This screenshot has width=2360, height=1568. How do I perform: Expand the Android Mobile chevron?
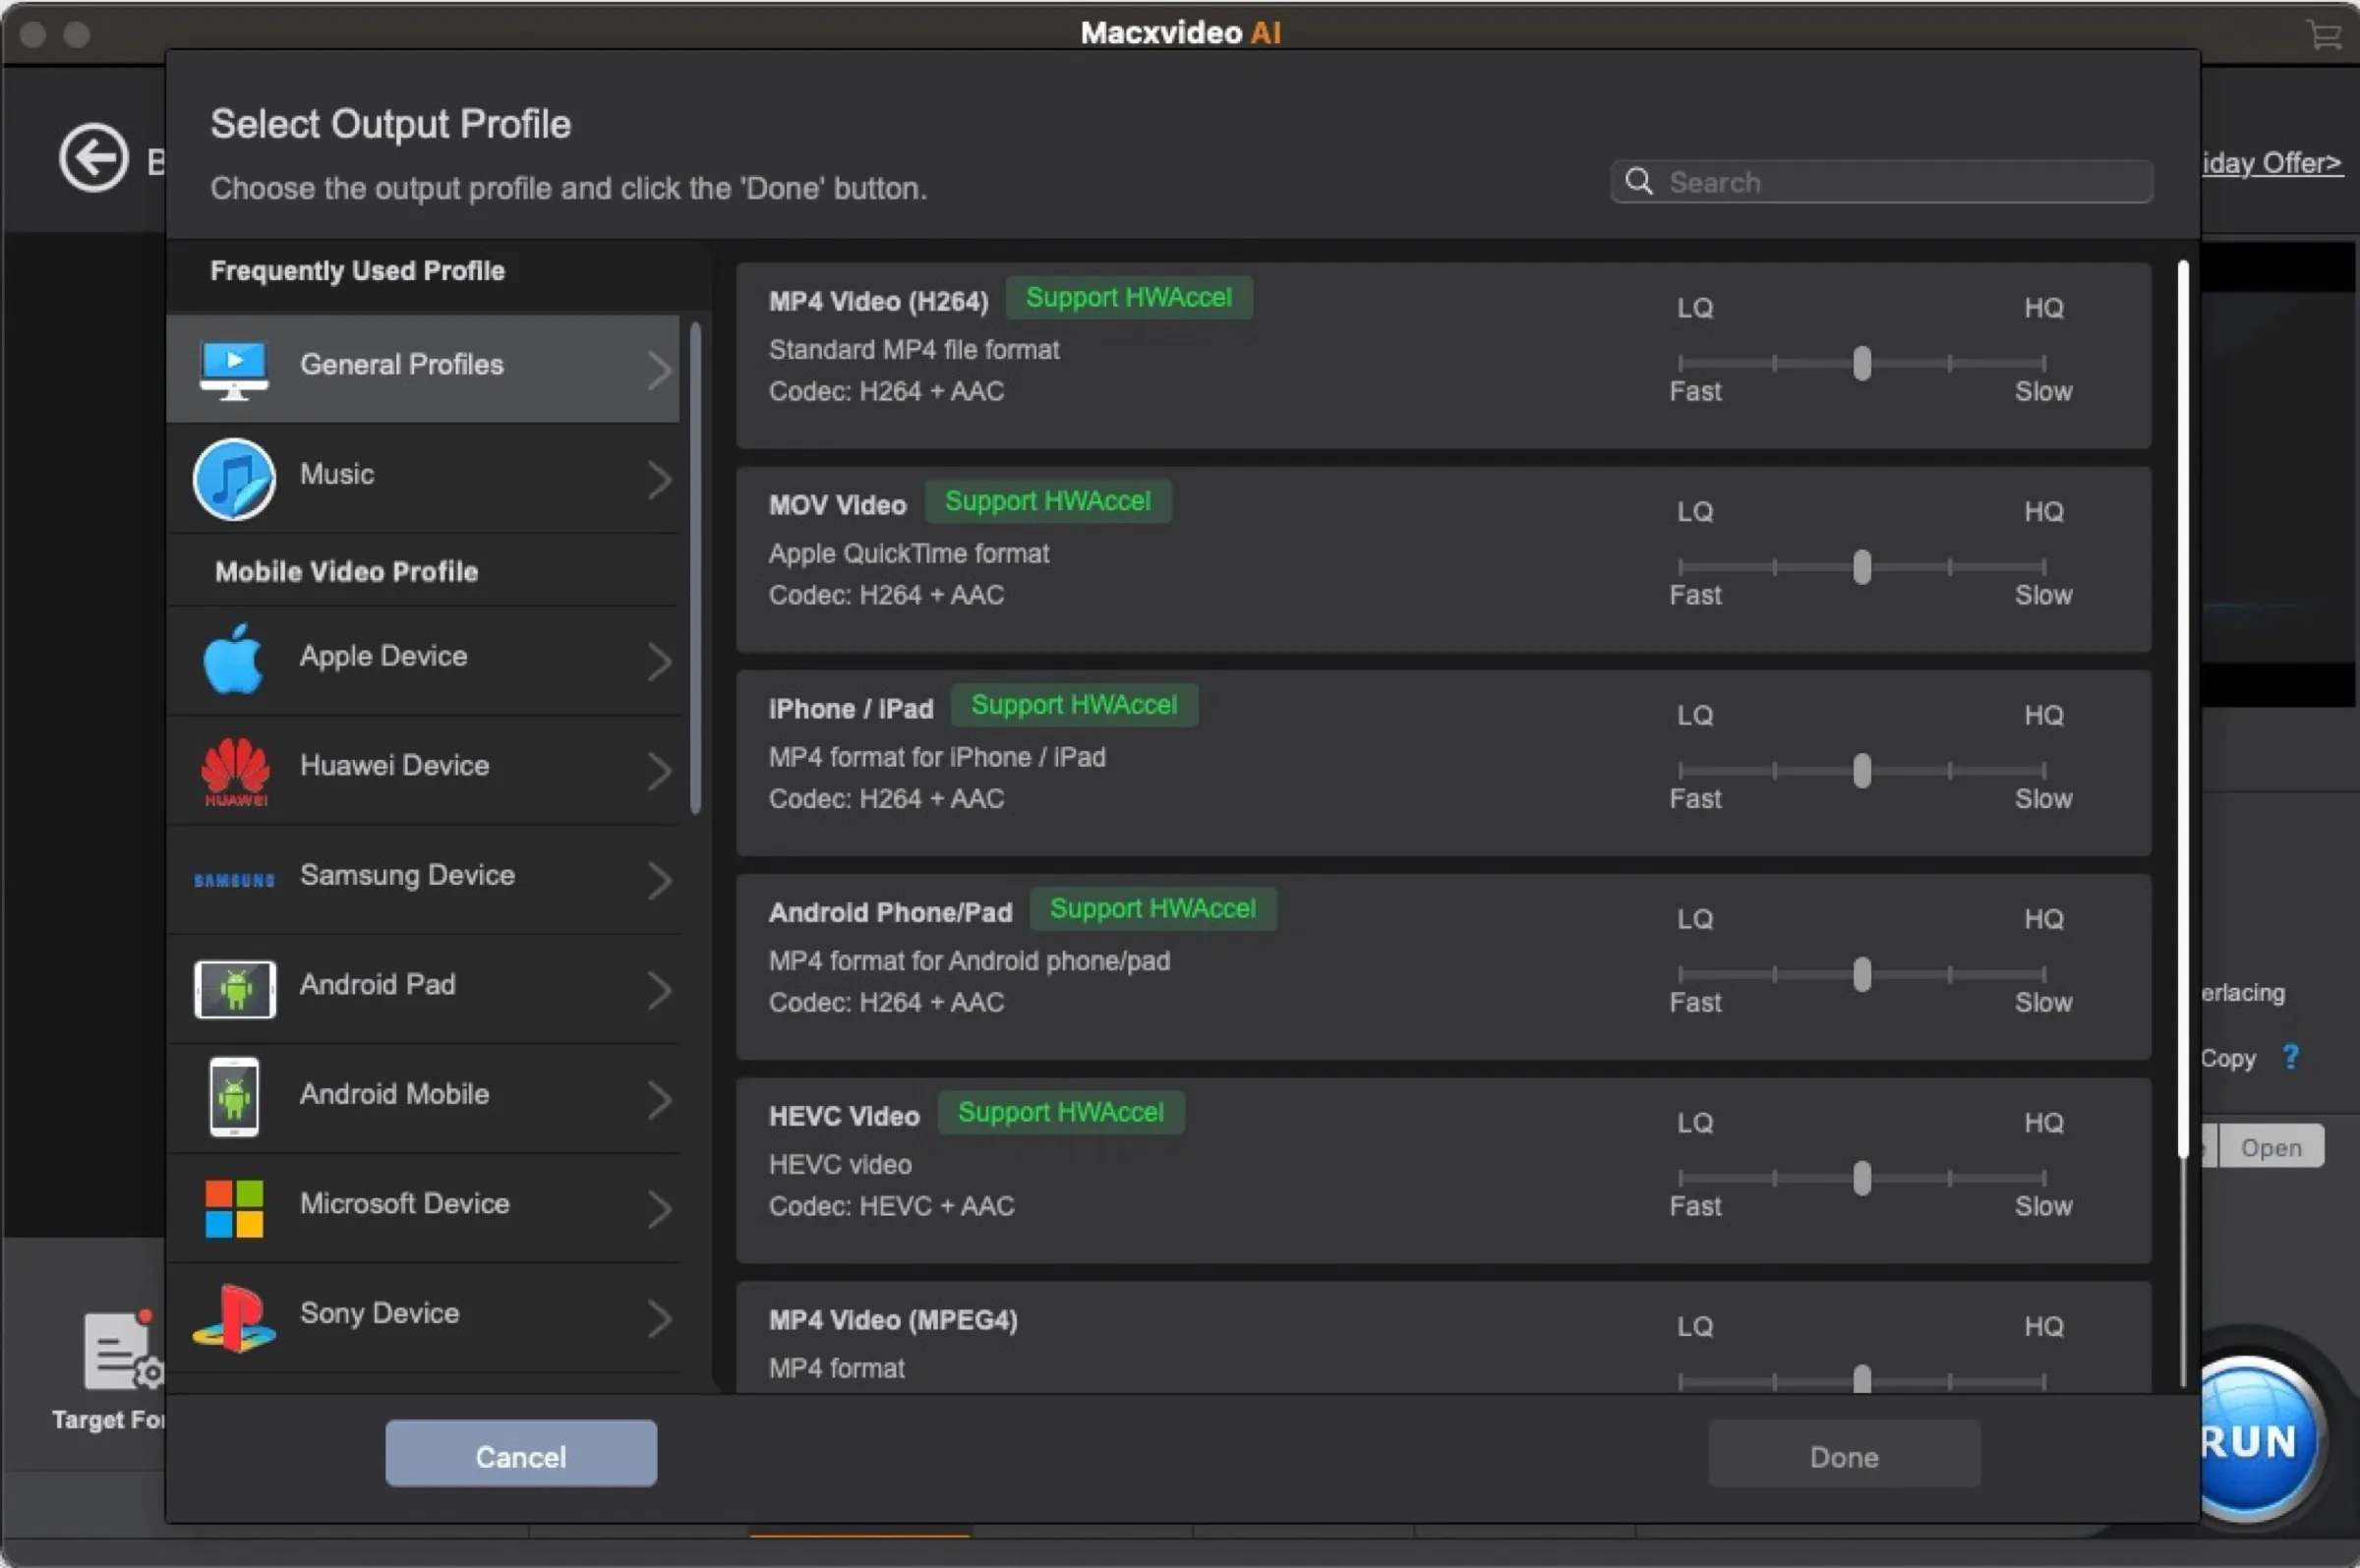(658, 1099)
